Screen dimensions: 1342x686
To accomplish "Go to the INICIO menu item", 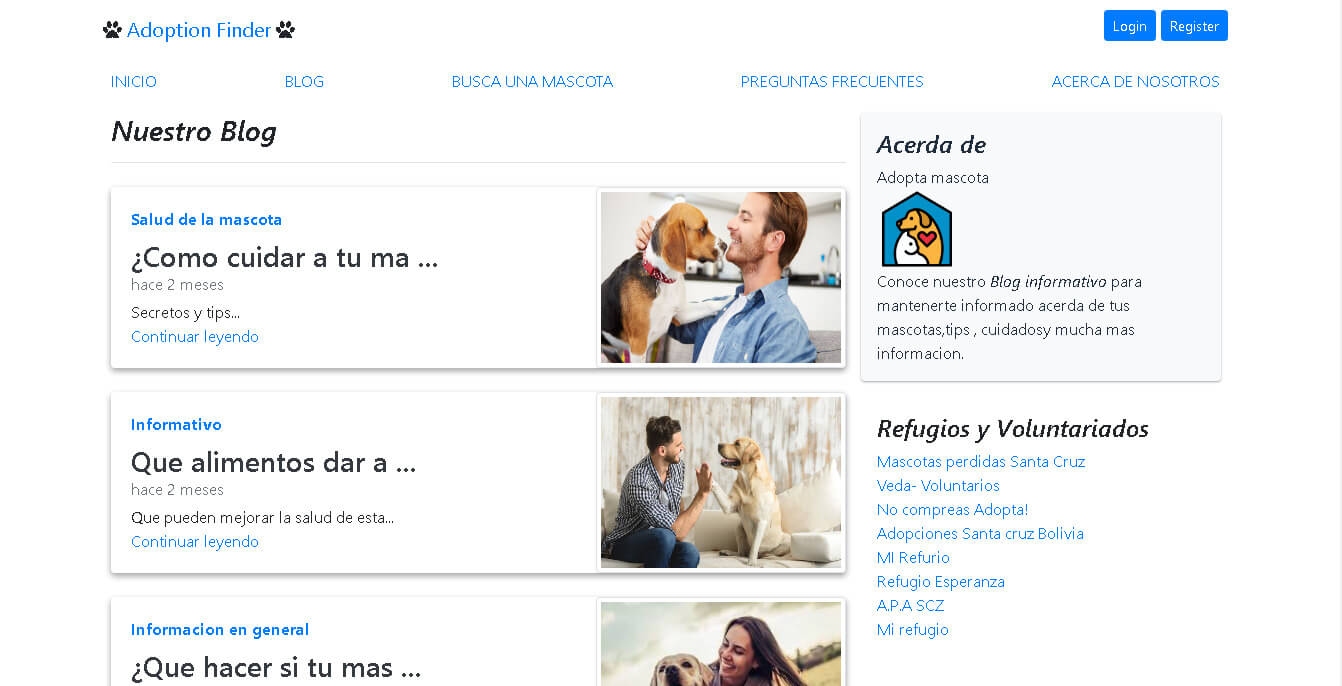I will [134, 82].
